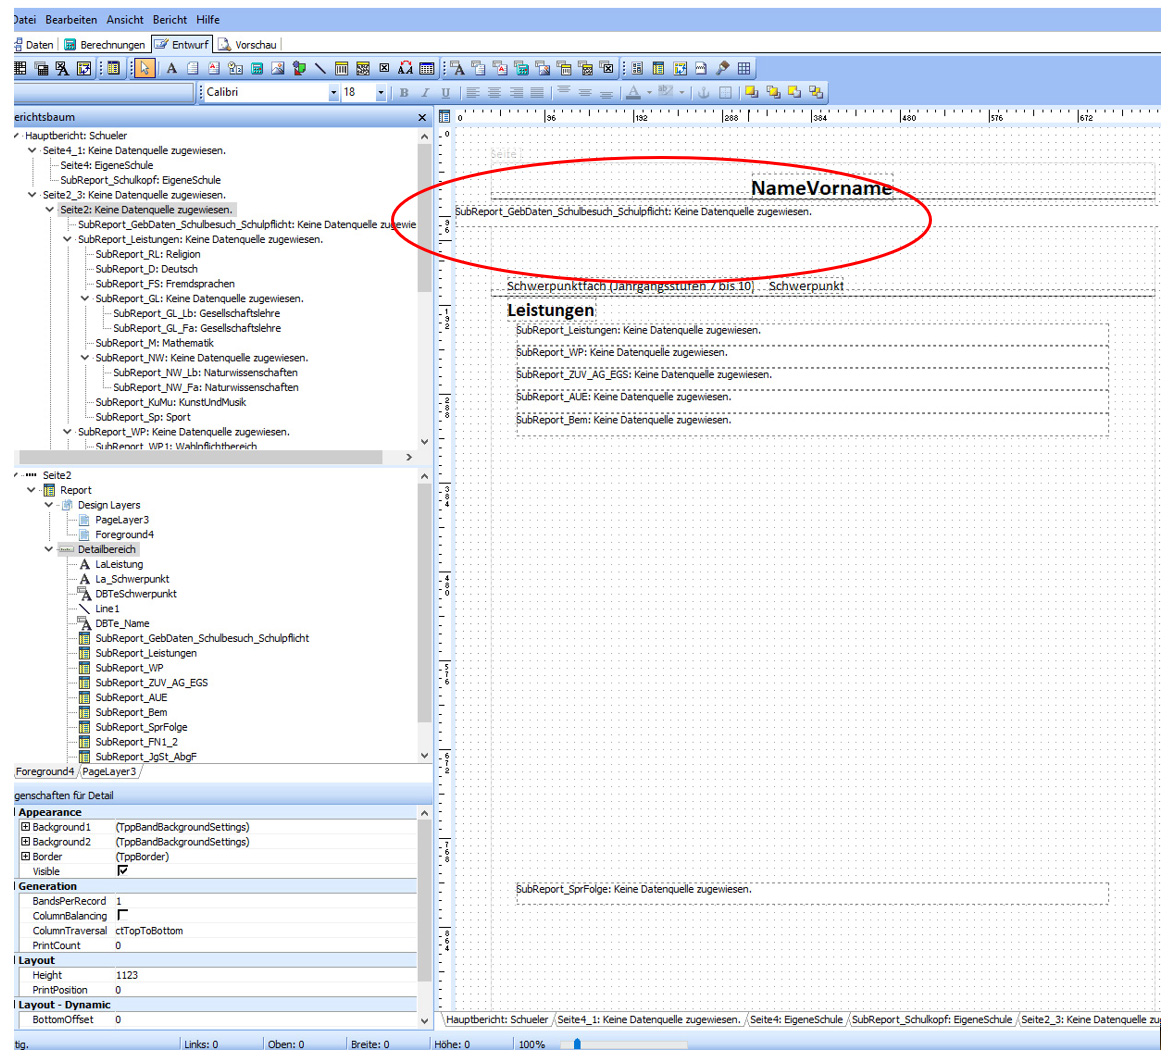Toggle the ColumnBalancing checkbox

coord(123,915)
